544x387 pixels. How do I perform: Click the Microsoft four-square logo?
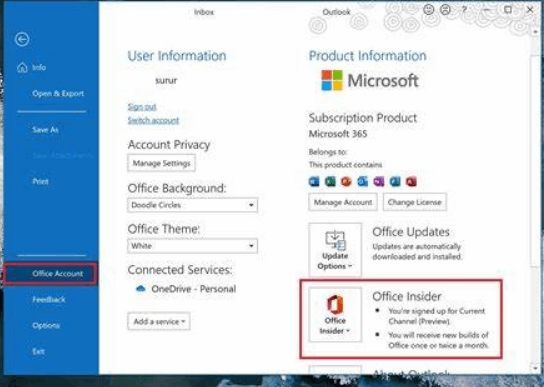point(332,80)
